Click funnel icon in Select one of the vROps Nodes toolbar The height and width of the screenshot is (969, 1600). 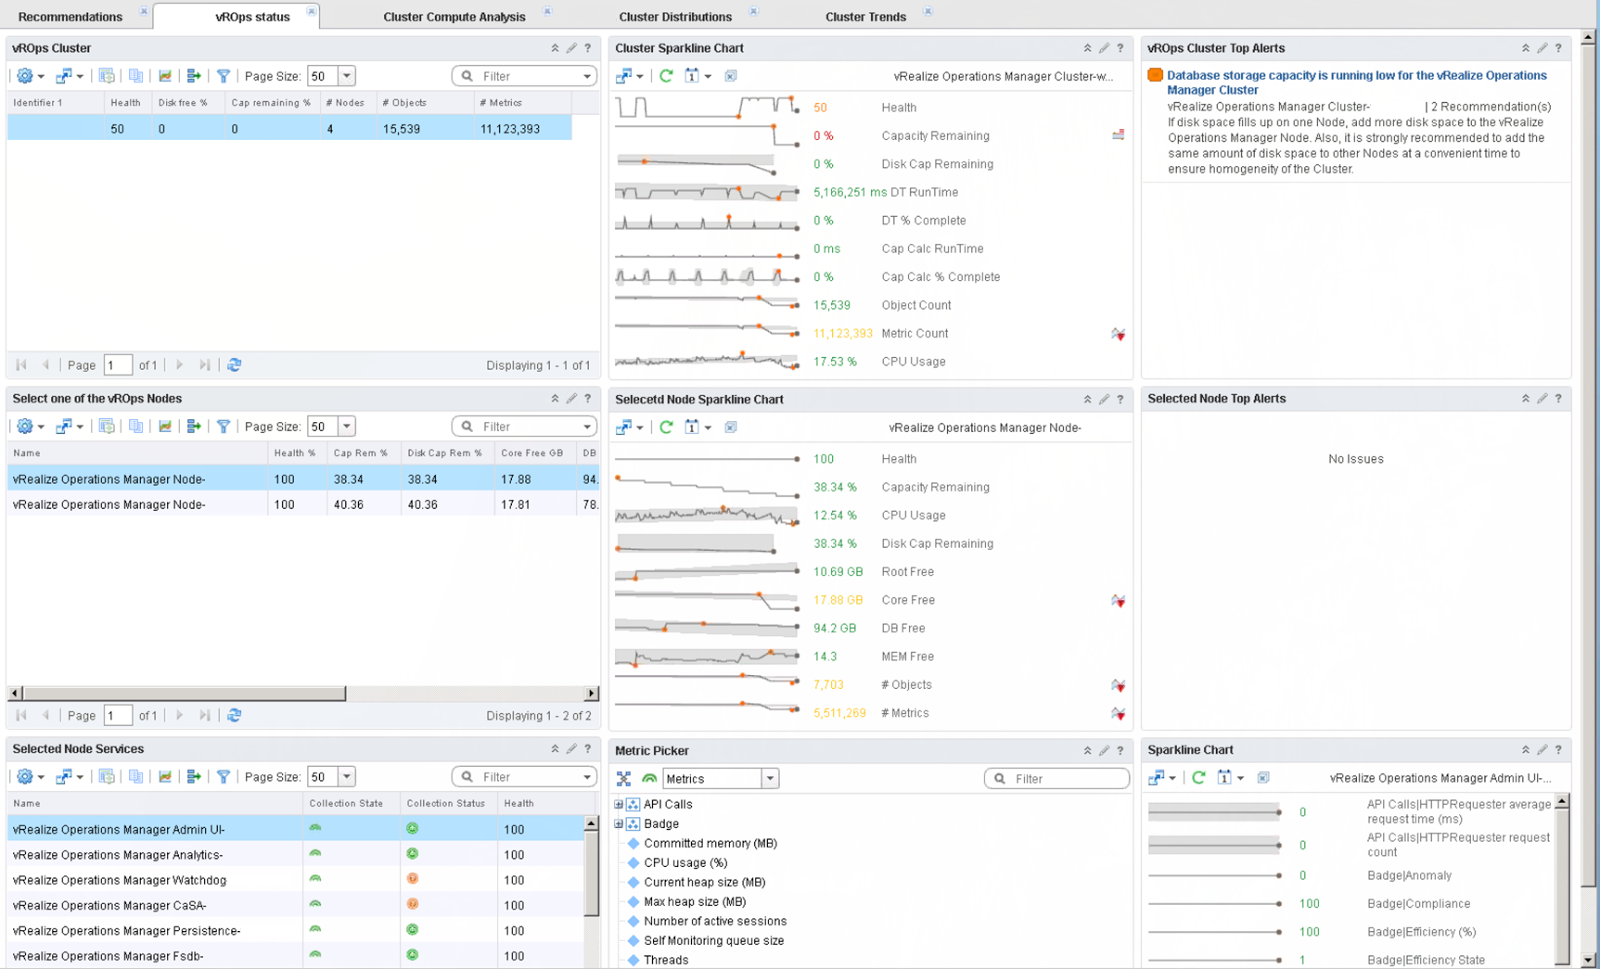[x=224, y=426]
